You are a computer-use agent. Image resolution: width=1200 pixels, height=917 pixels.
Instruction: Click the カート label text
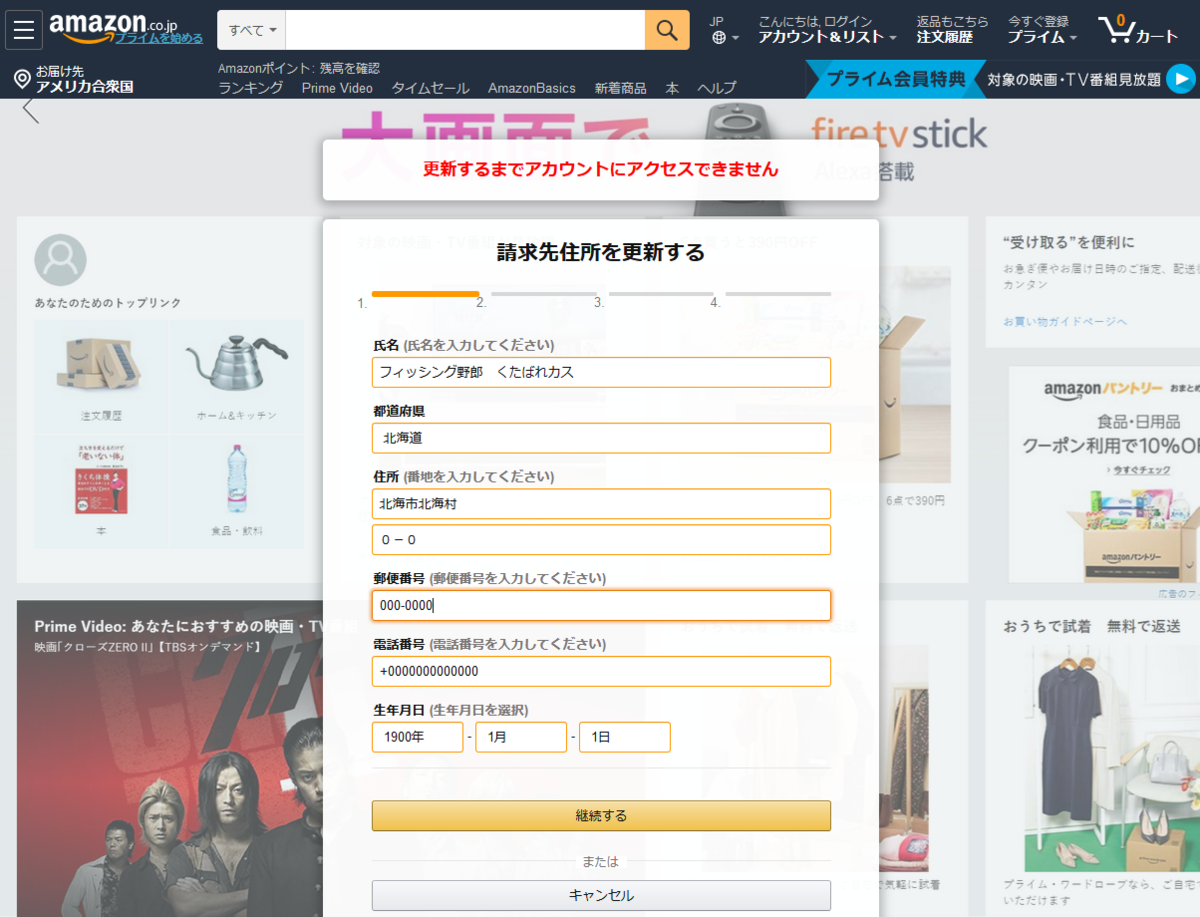pos(1157,37)
